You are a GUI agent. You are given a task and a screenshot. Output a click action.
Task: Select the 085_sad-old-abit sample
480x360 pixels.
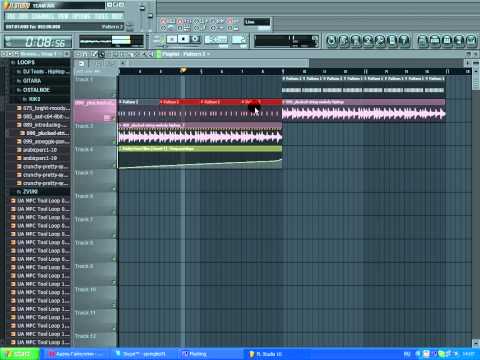(x=44, y=116)
